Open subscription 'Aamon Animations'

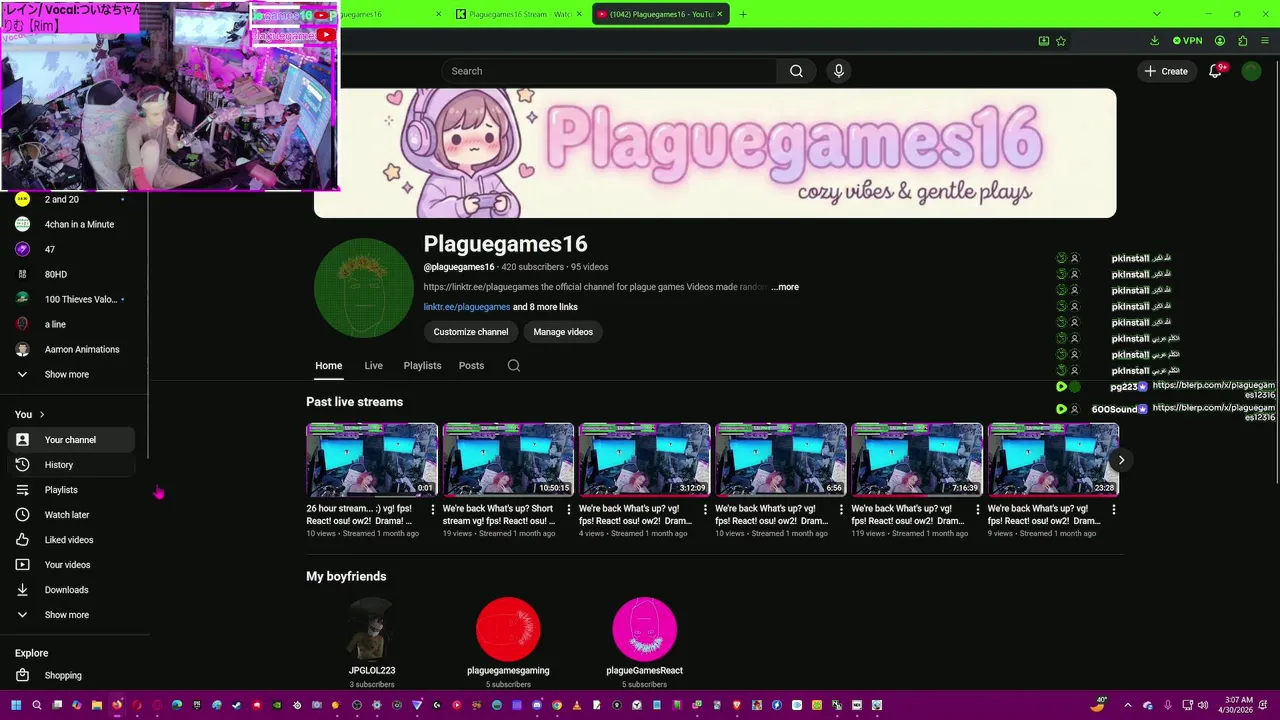[x=70, y=350]
